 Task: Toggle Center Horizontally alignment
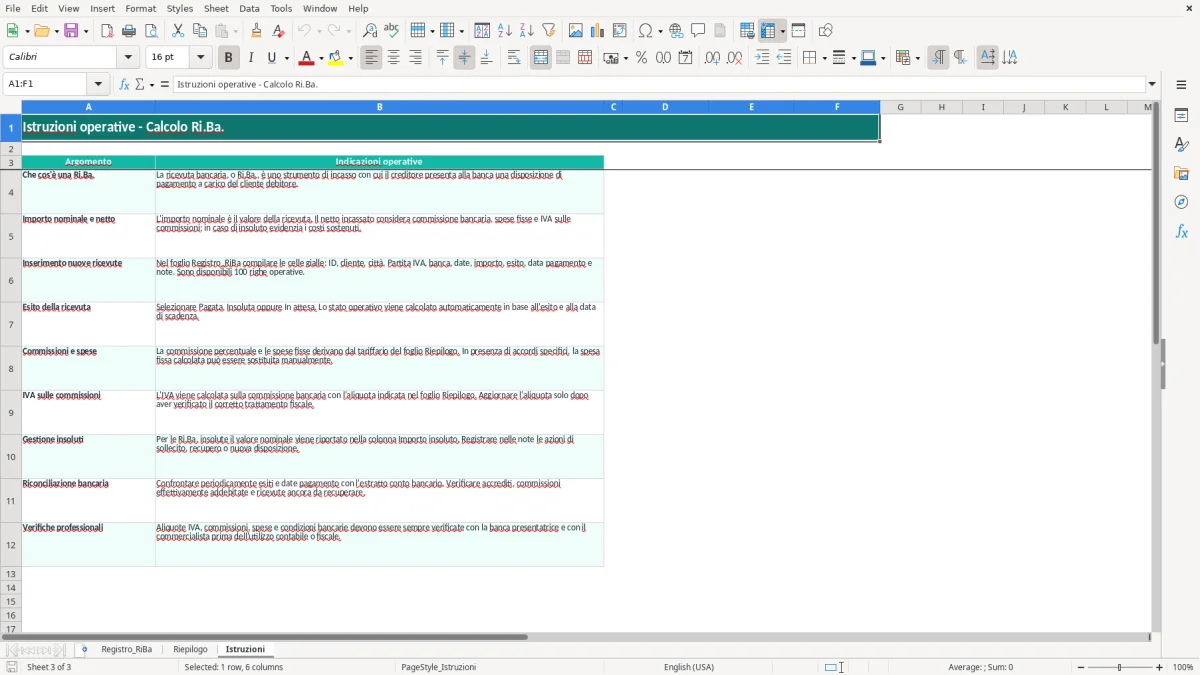click(394, 58)
